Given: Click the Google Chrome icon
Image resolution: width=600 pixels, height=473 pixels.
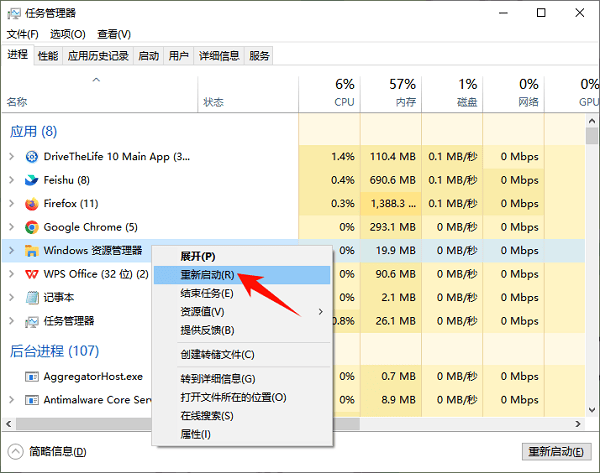Looking at the screenshot, I should 32,228.
